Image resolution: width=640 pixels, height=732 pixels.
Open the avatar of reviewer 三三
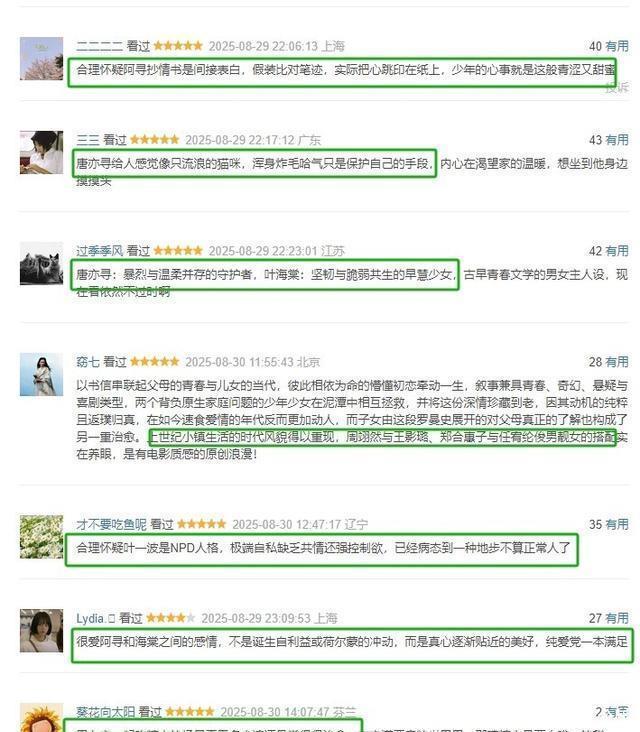pyautogui.click(x=41, y=152)
